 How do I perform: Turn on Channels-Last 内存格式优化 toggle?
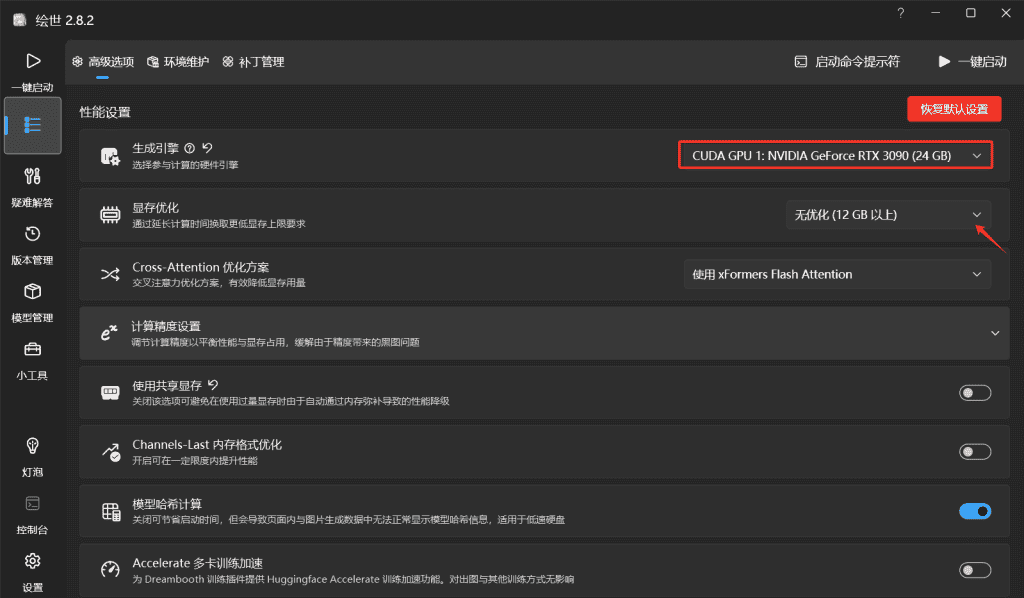(x=974, y=452)
